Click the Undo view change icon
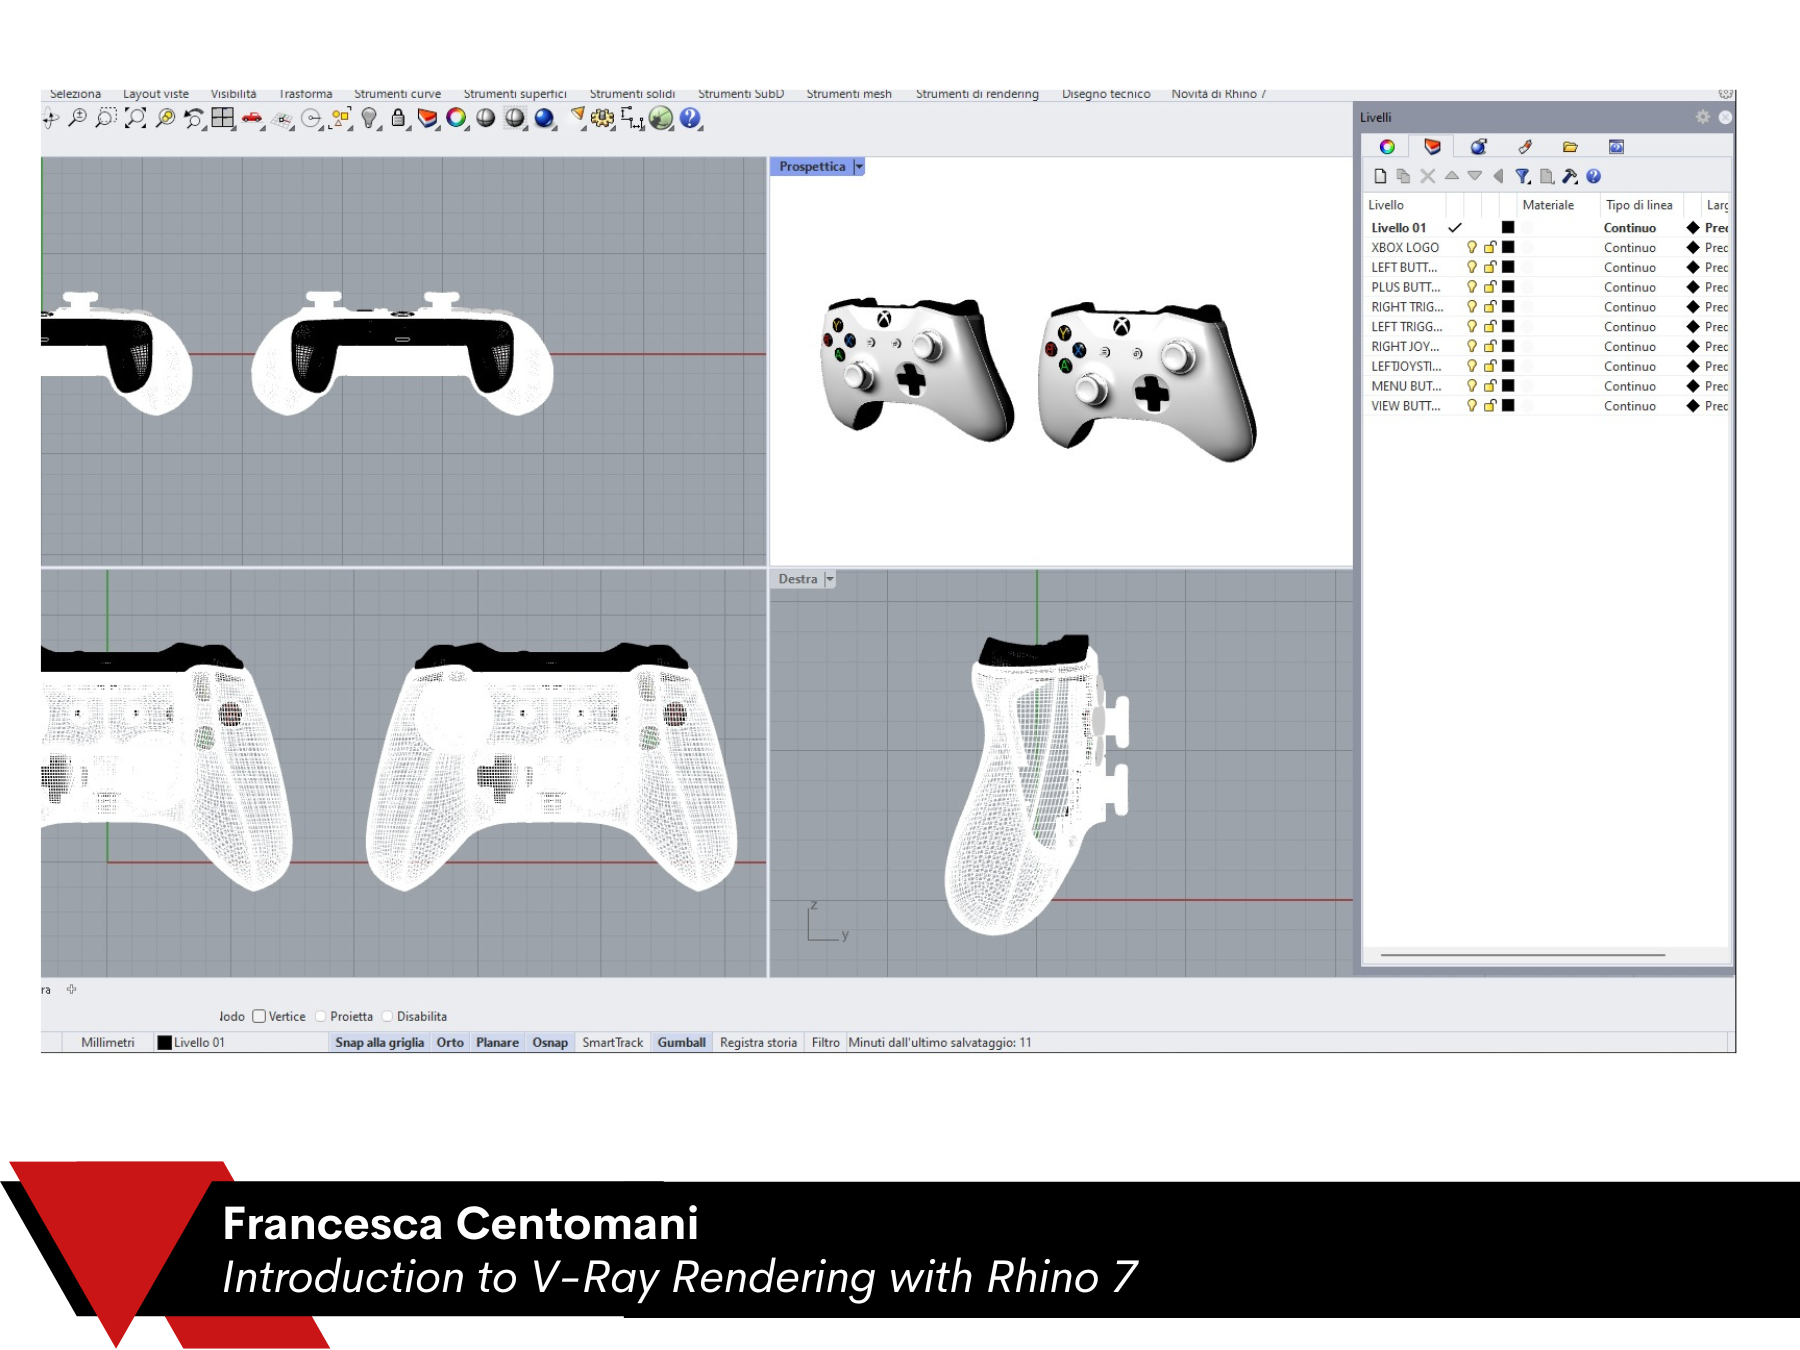 193,119
